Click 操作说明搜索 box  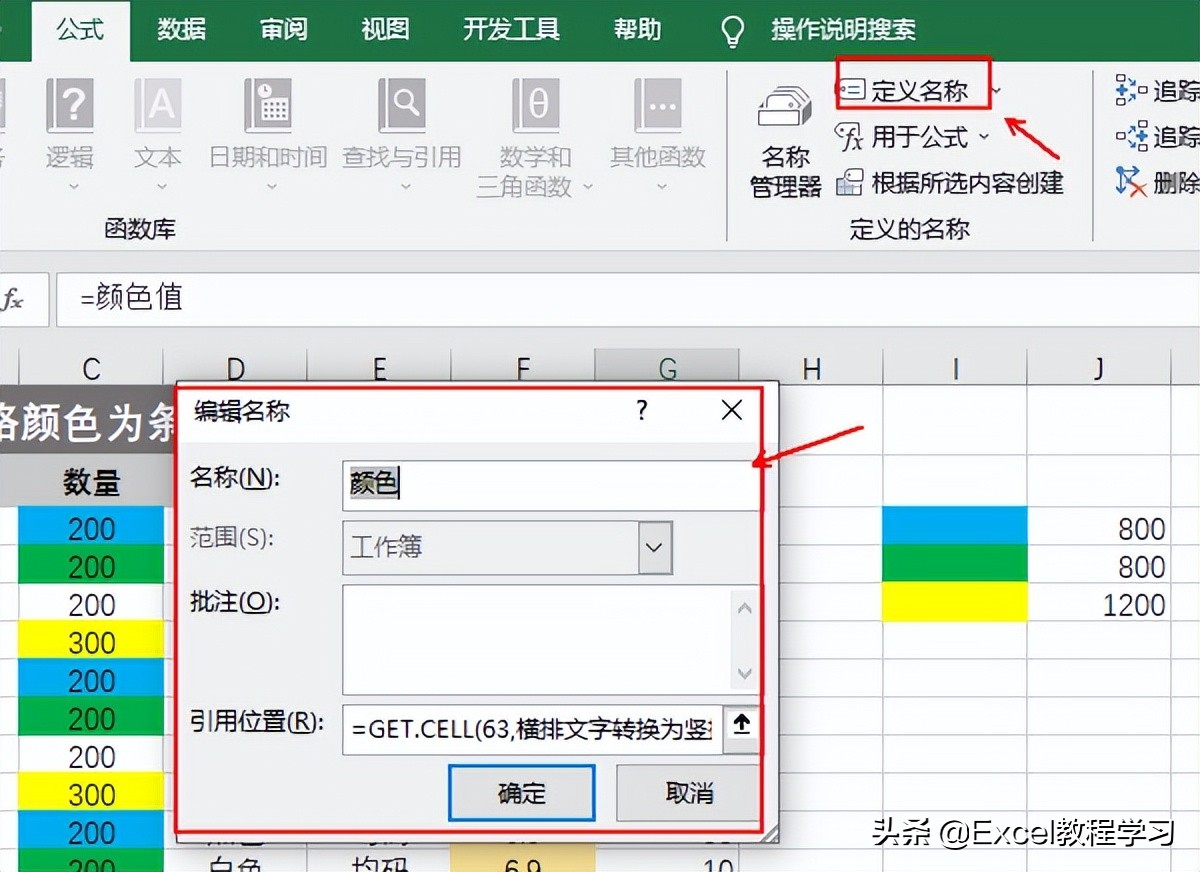843,30
